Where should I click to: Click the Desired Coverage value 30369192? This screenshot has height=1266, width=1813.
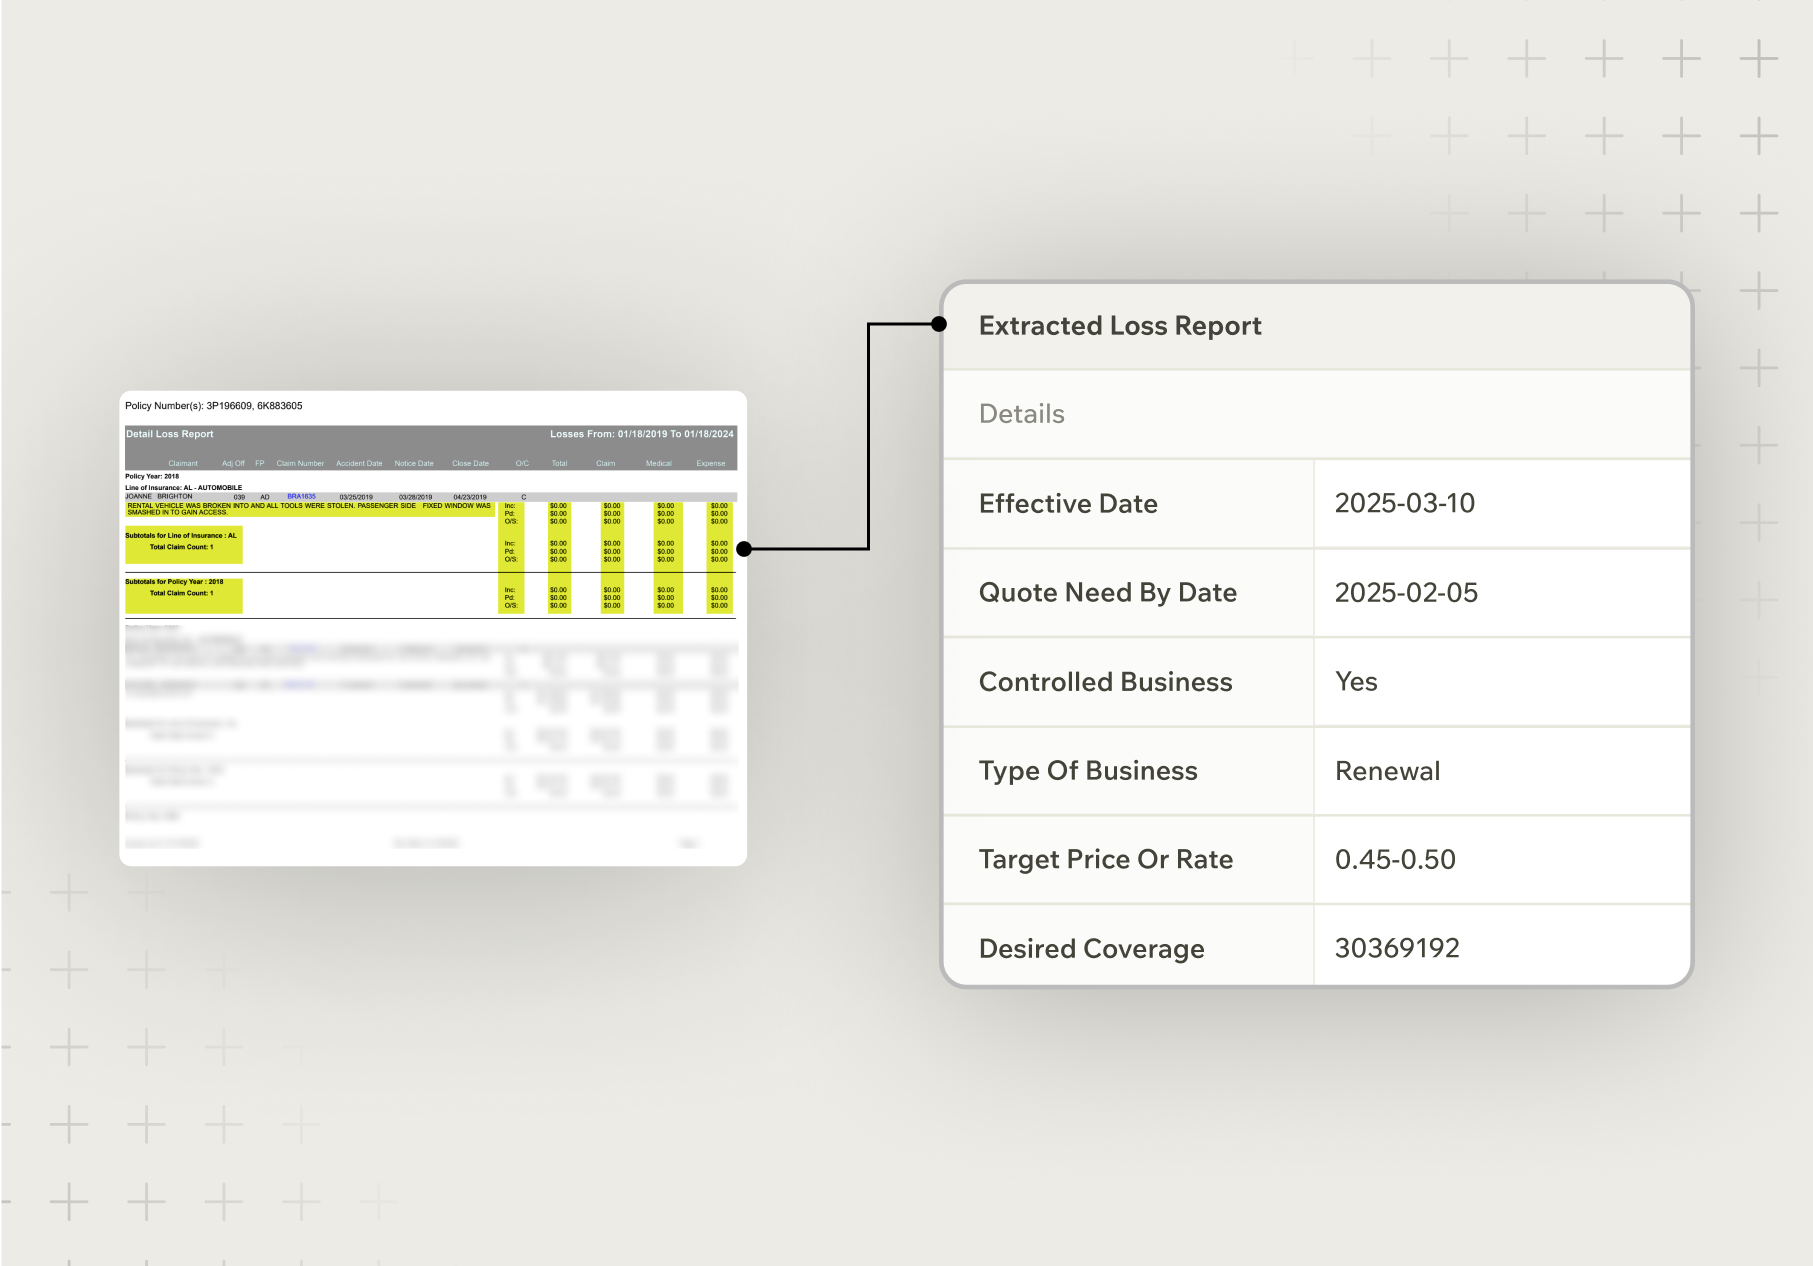click(x=1396, y=948)
